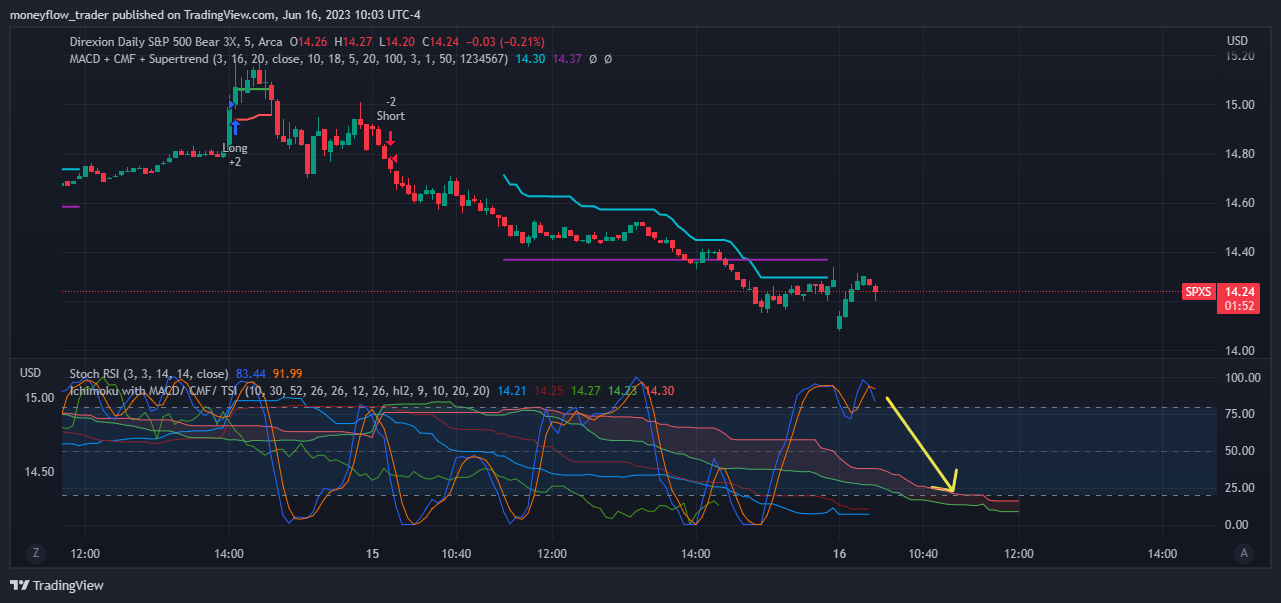Click the 01:52 bar countdown label
This screenshot has height=603, width=1281.
click(x=1237, y=306)
